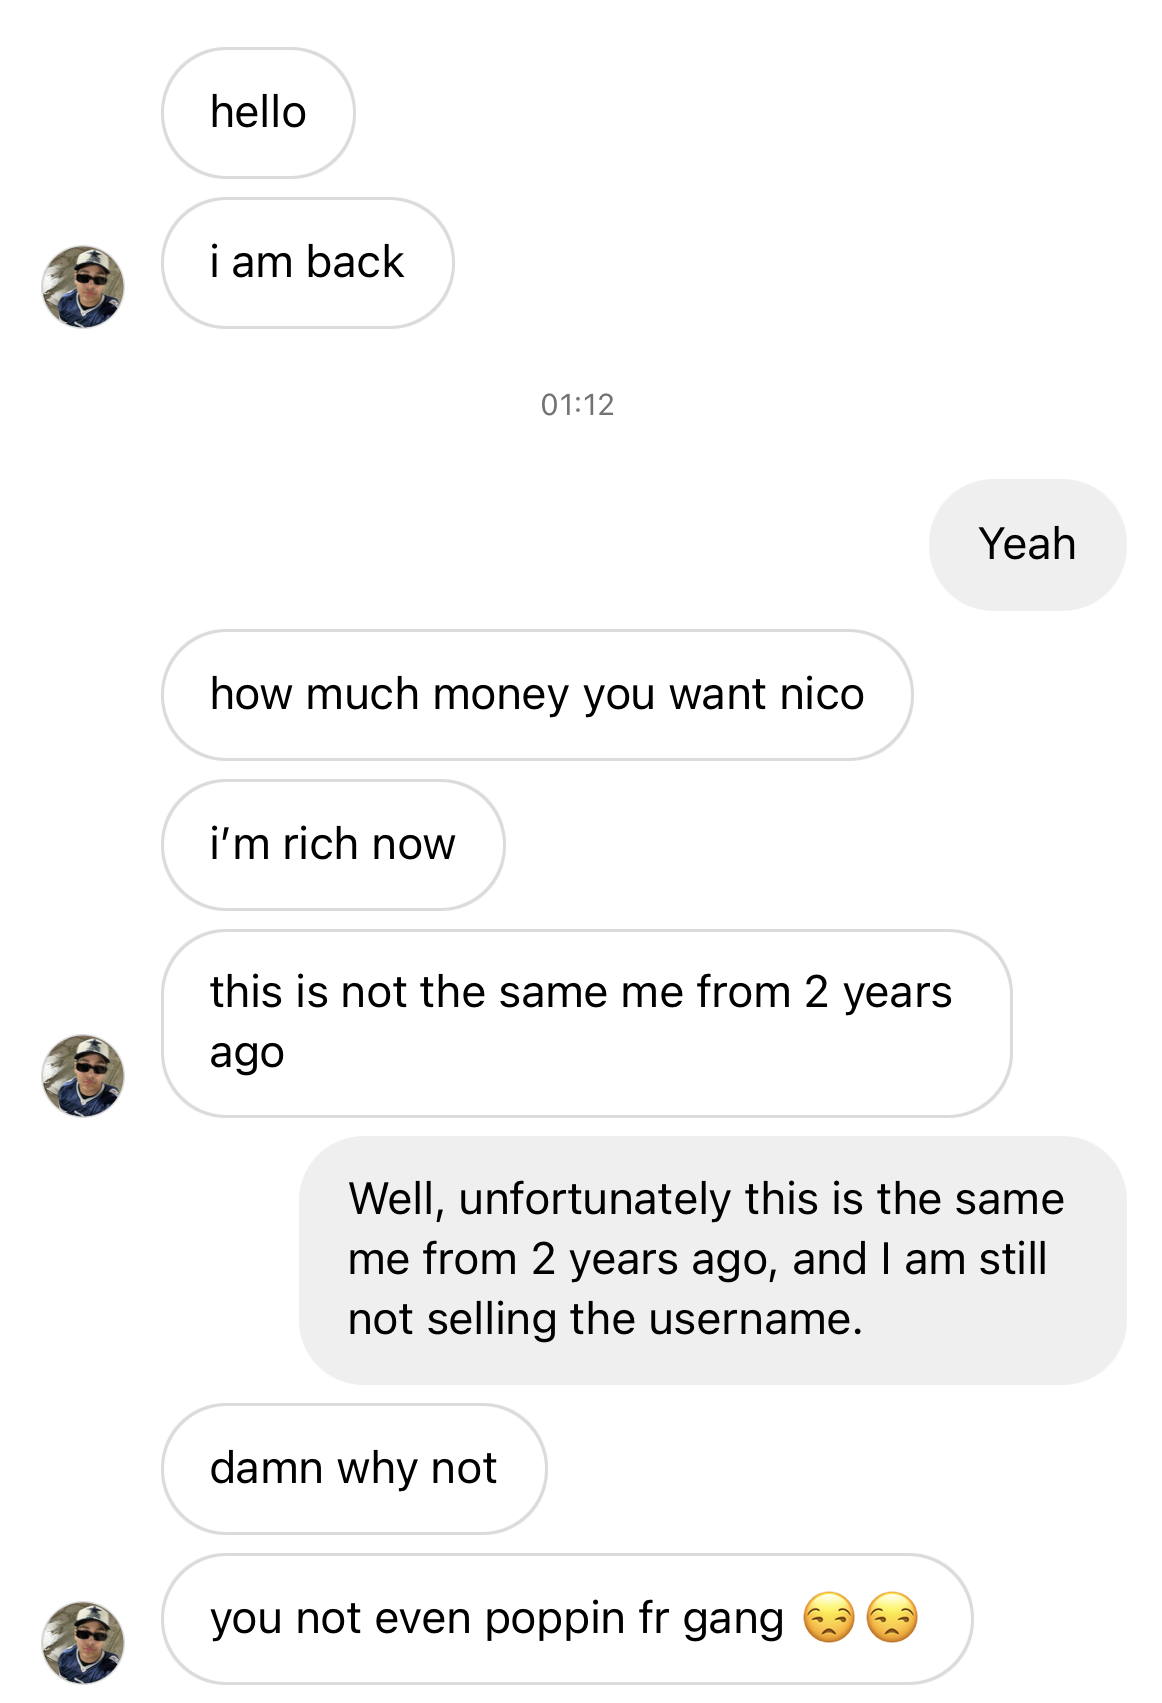Select the "hello" message bubble
This screenshot has height=1703, width=1162.
[258, 113]
